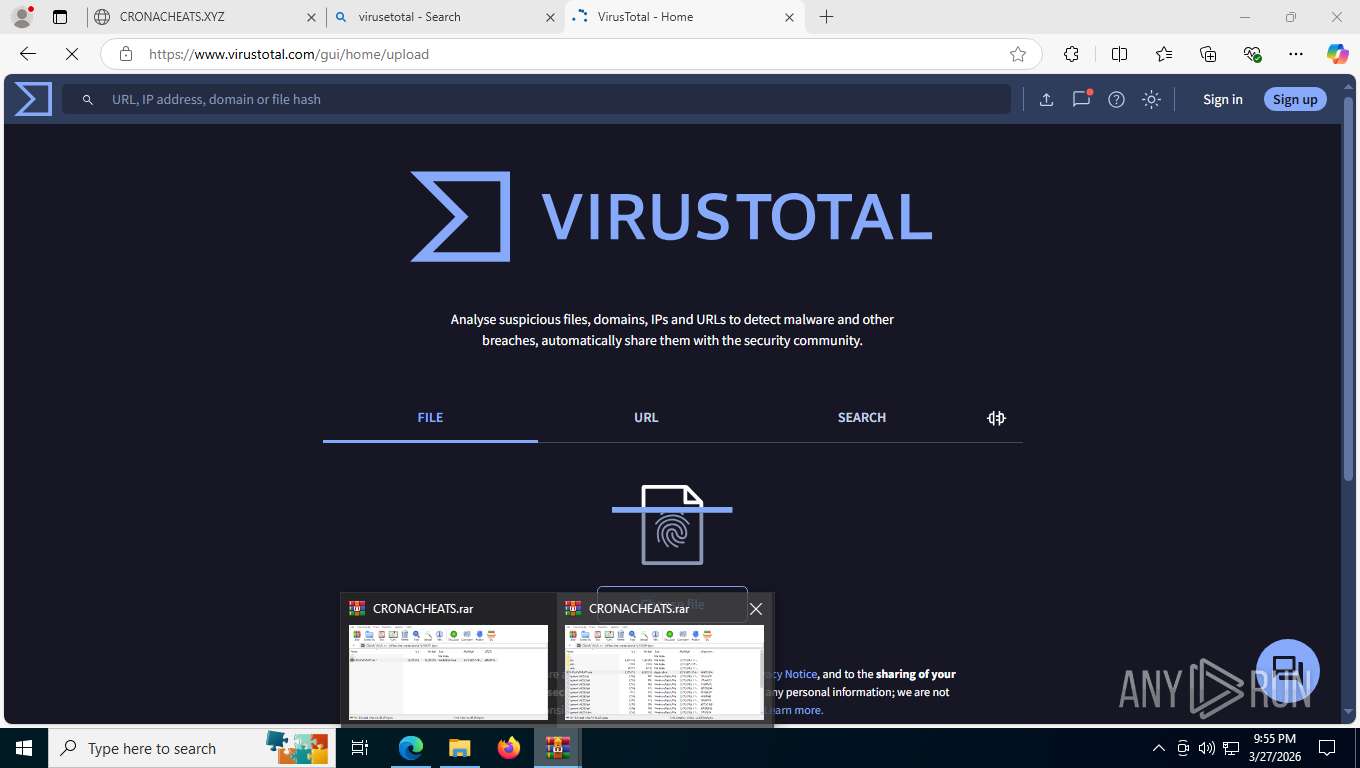Click the VirusTotal sigma logo in the header
Image resolution: width=1360 pixels, height=768 pixels.
click(x=33, y=99)
